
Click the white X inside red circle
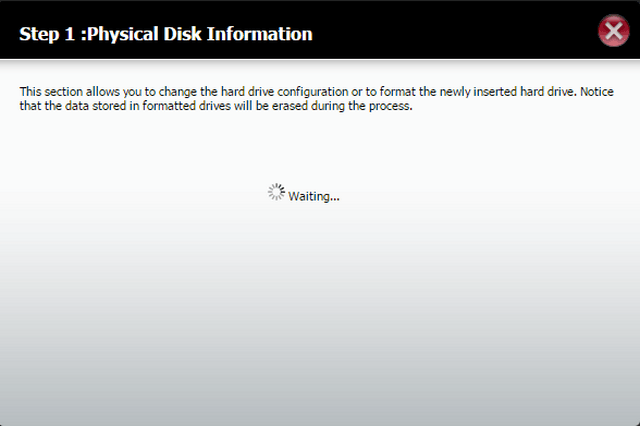(x=613, y=31)
